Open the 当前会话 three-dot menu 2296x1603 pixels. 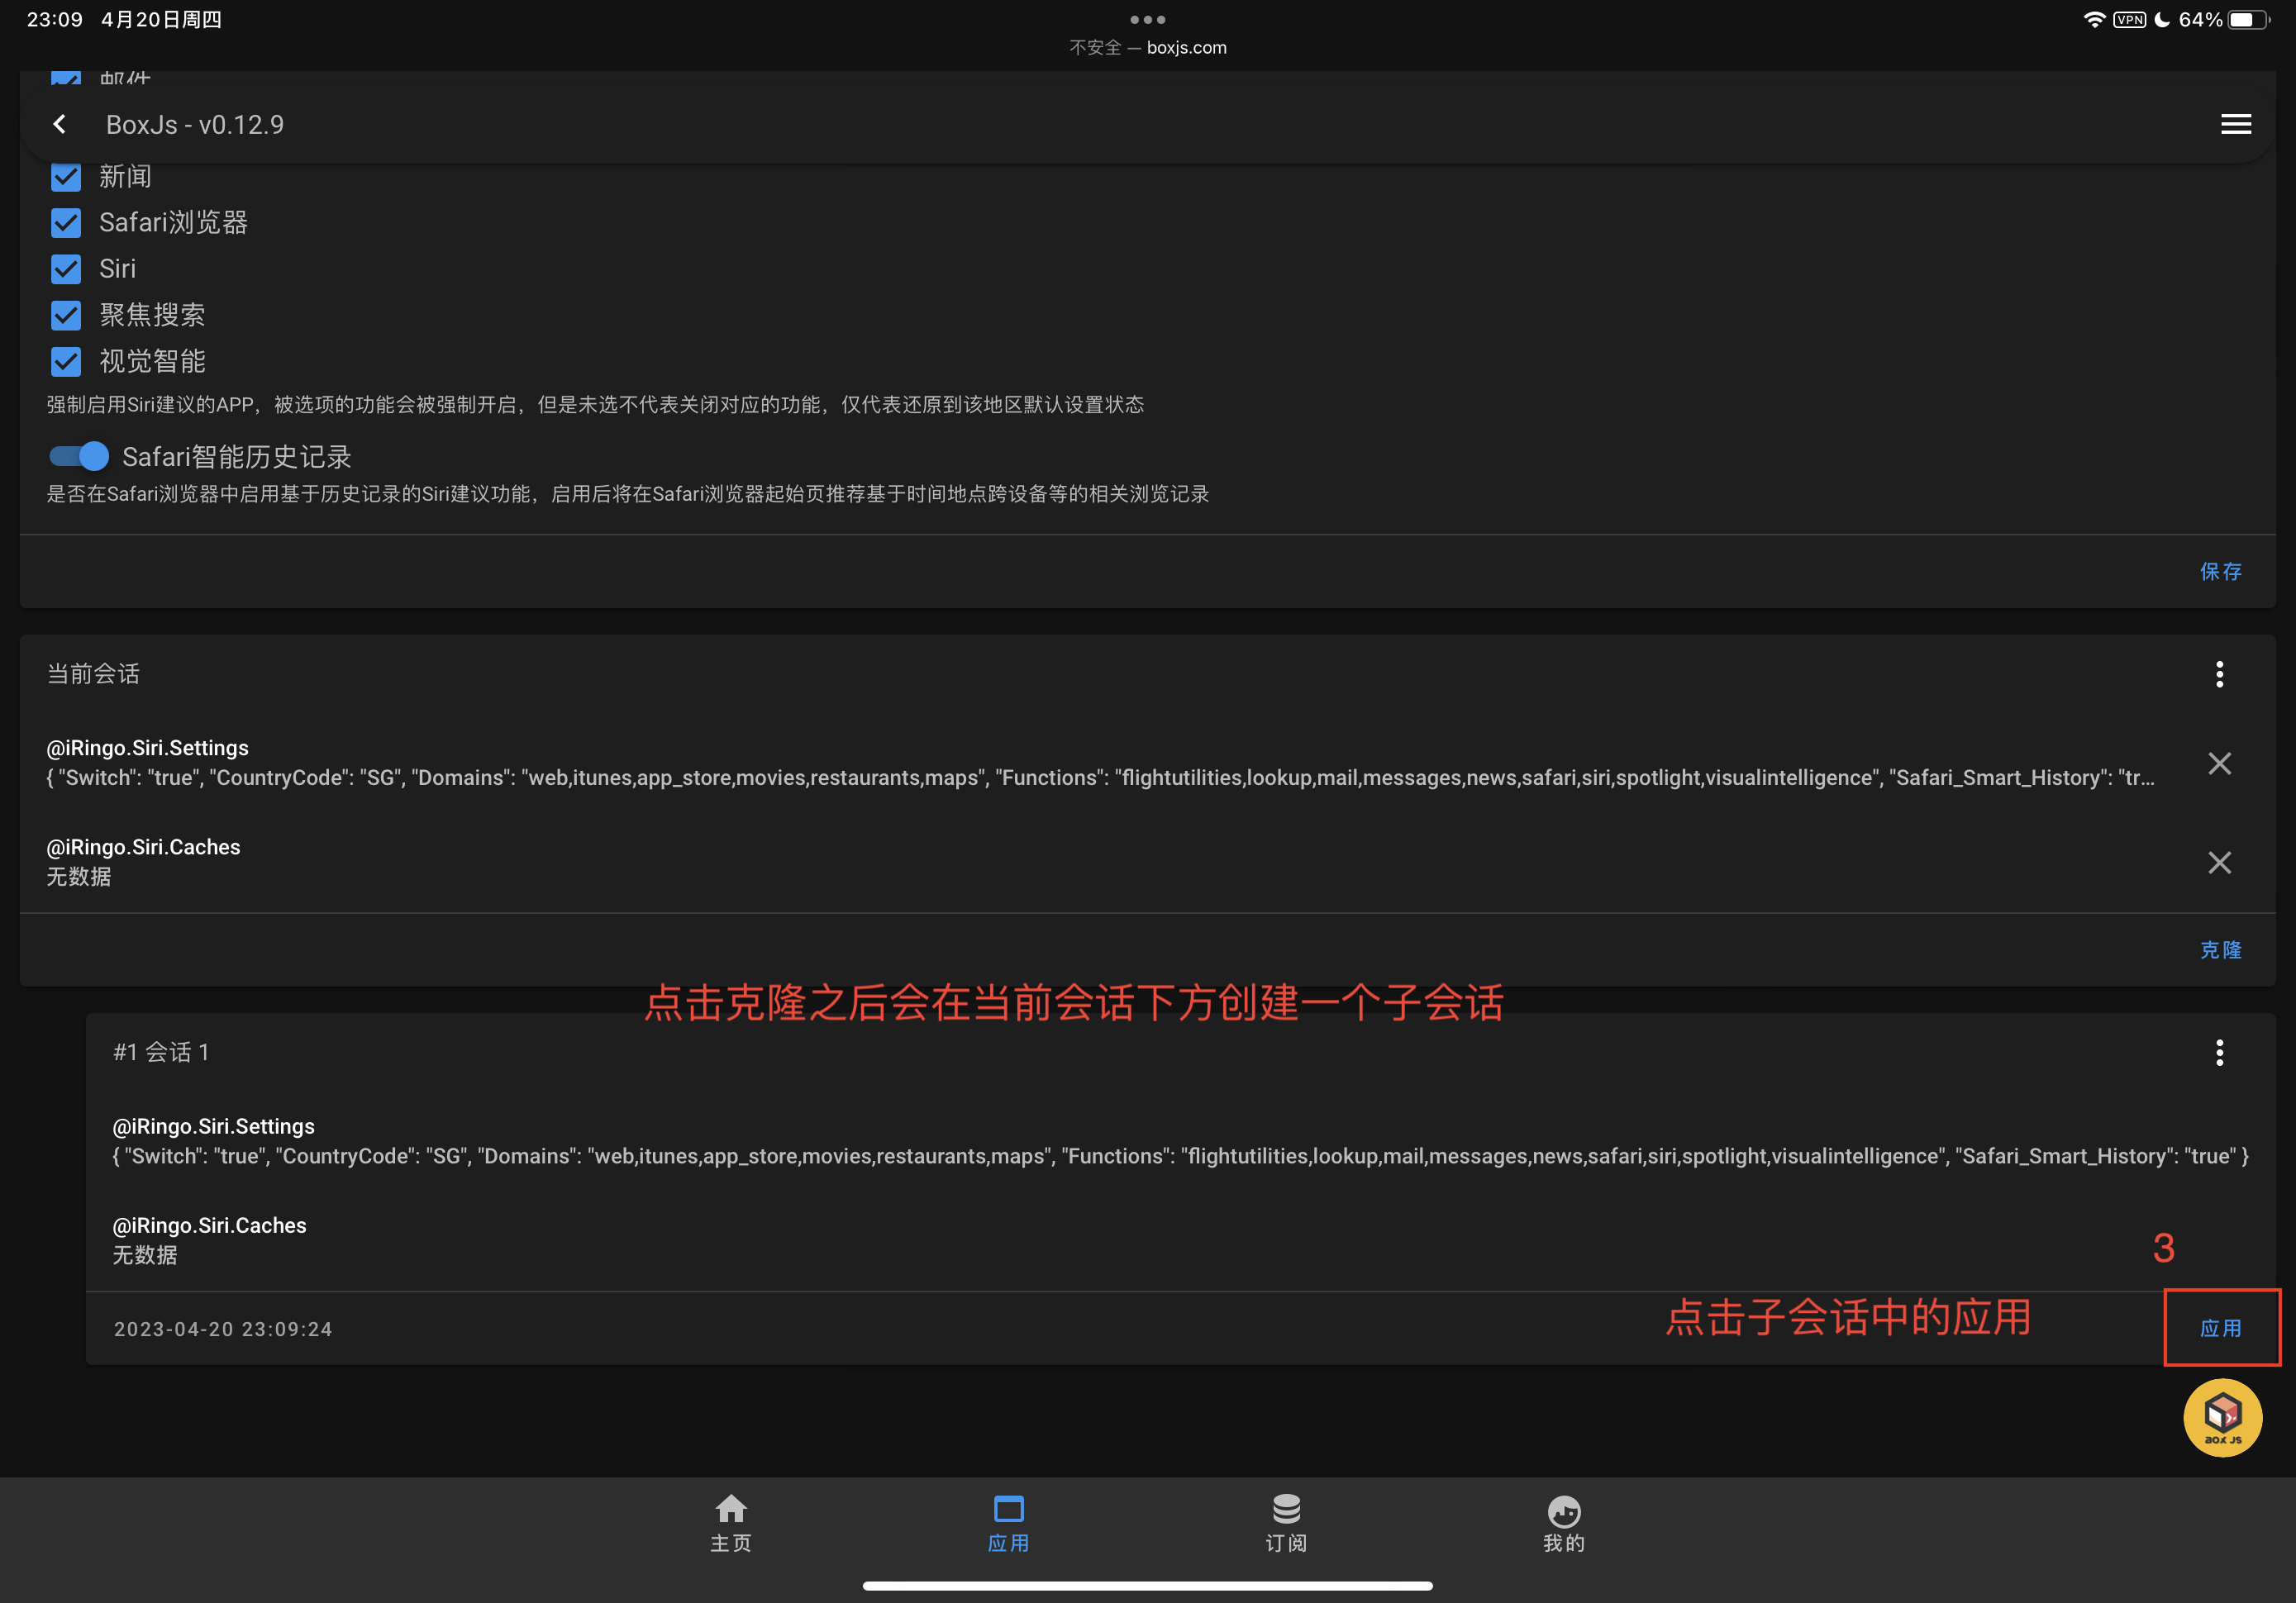2219,674
